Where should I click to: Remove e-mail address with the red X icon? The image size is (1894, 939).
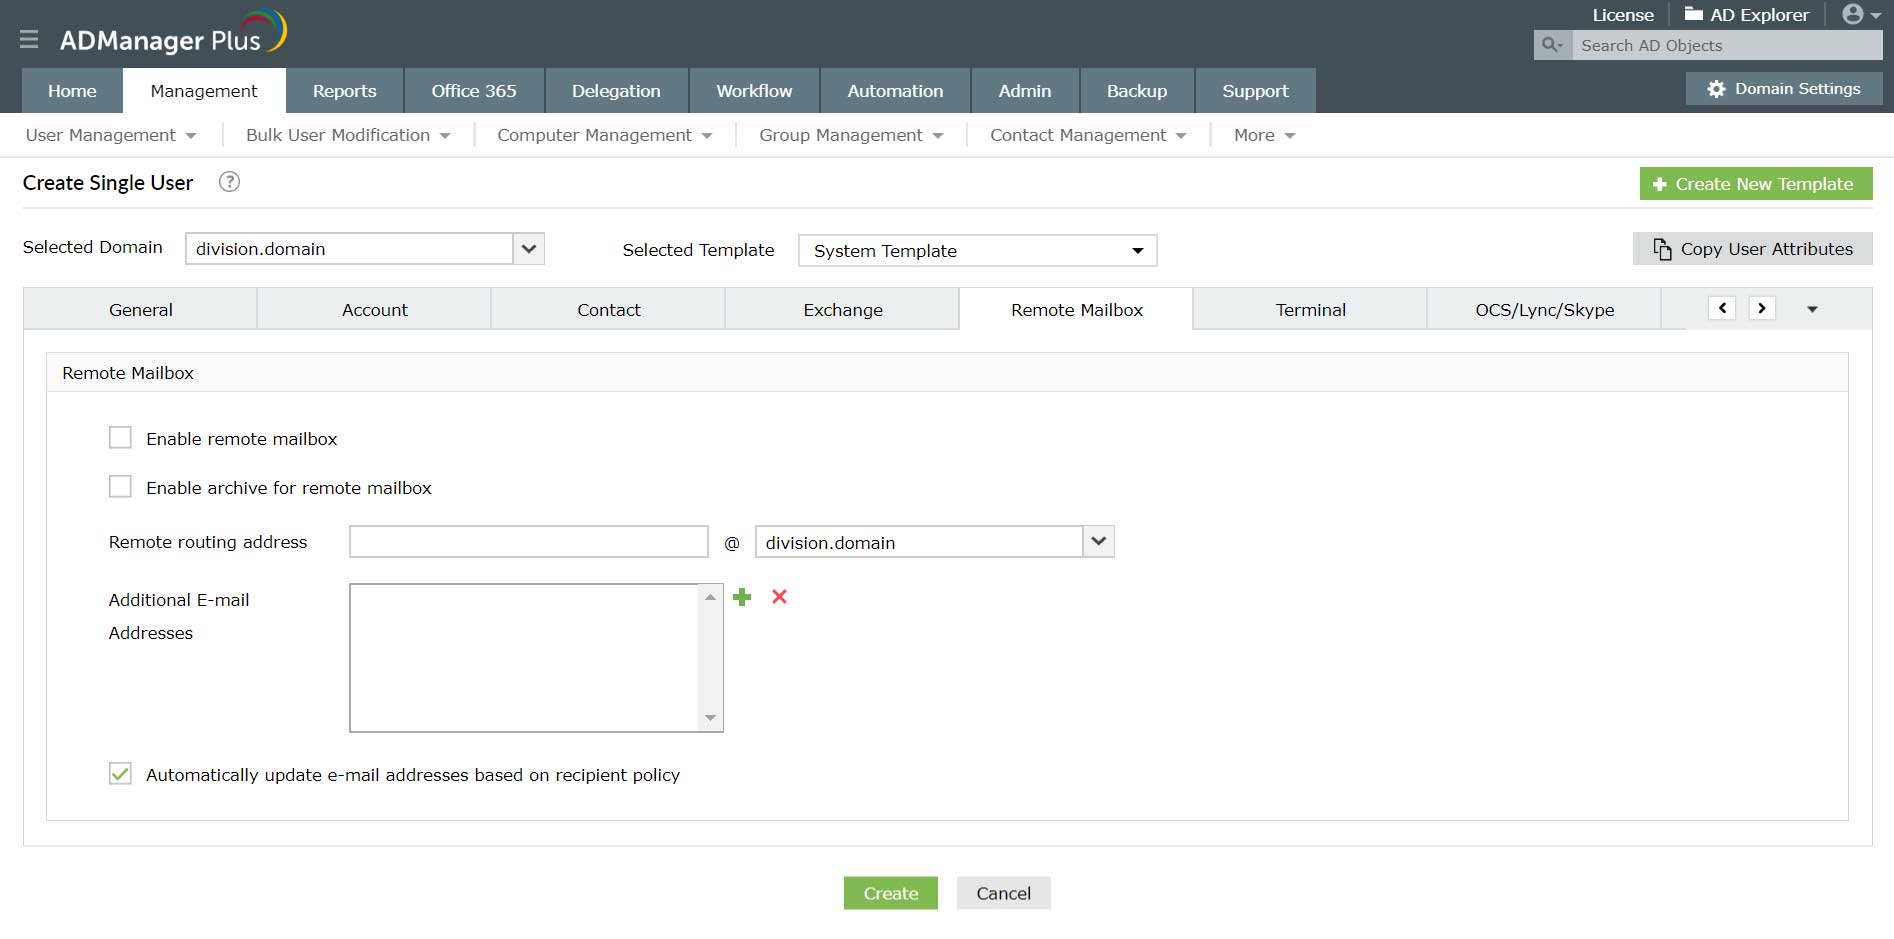click(780, 597)
